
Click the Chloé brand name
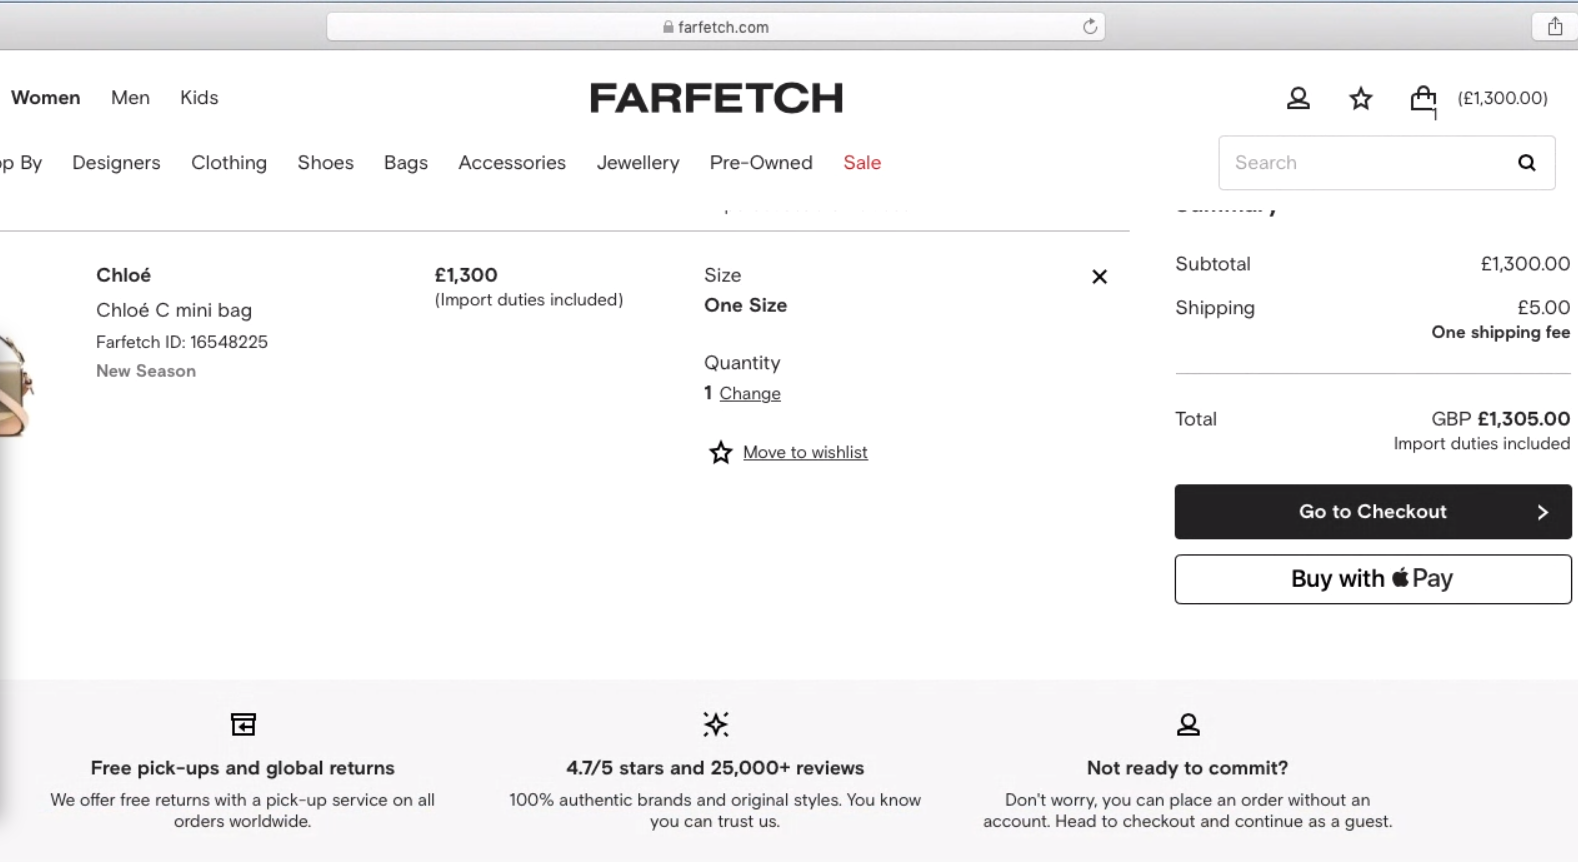tap(124, 275)
